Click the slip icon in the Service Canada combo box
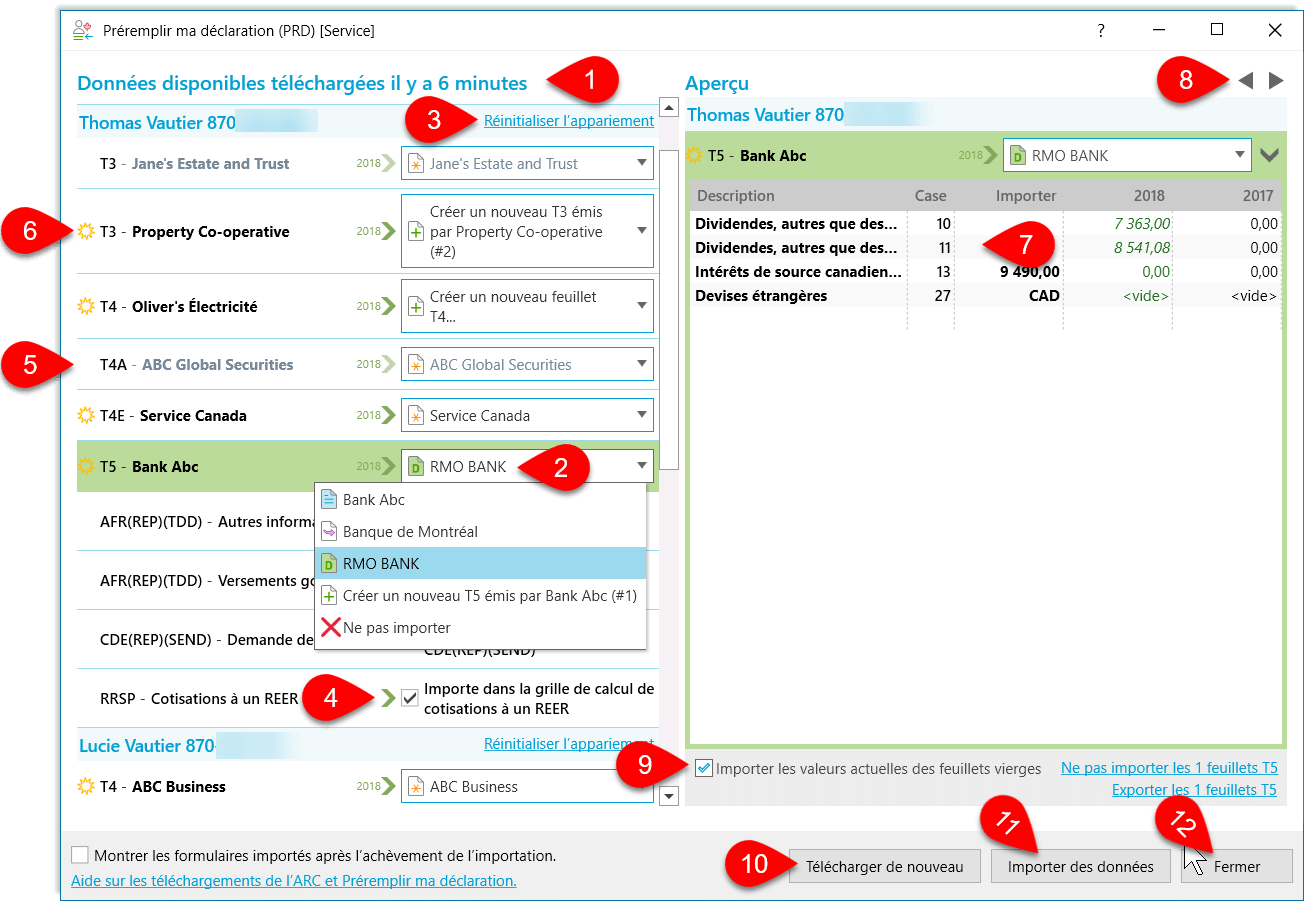Viewport: 1304px width, 901px height. click(x=415, y=415)
